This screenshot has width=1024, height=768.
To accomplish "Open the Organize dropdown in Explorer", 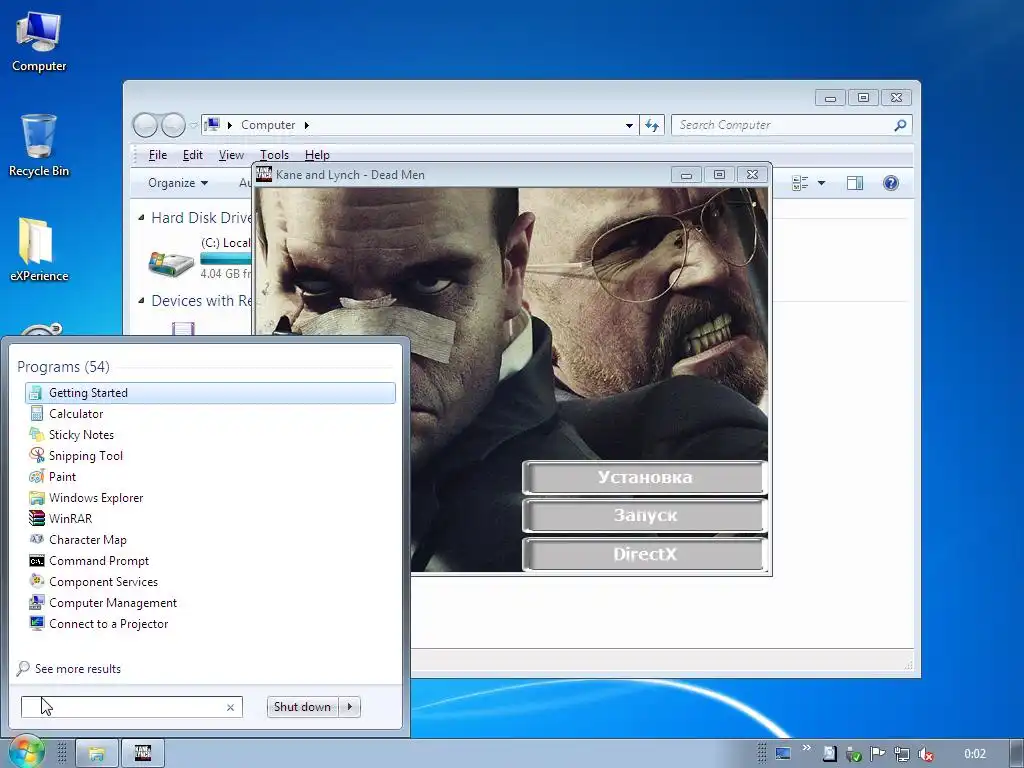I will pos(178,183).
